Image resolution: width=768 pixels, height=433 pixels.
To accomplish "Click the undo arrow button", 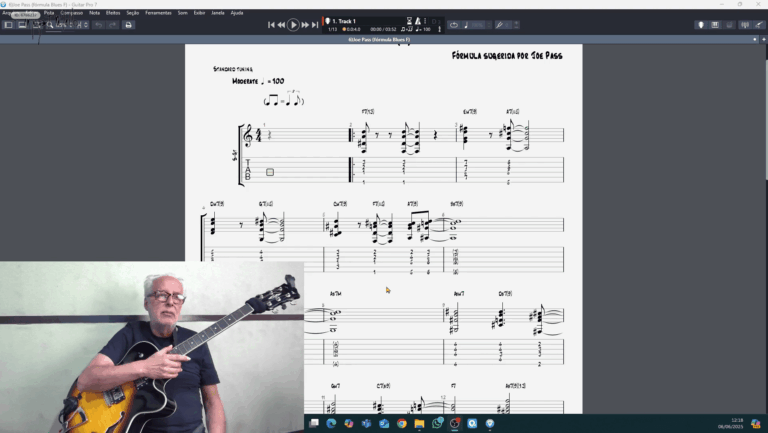I will click(98, 24).
